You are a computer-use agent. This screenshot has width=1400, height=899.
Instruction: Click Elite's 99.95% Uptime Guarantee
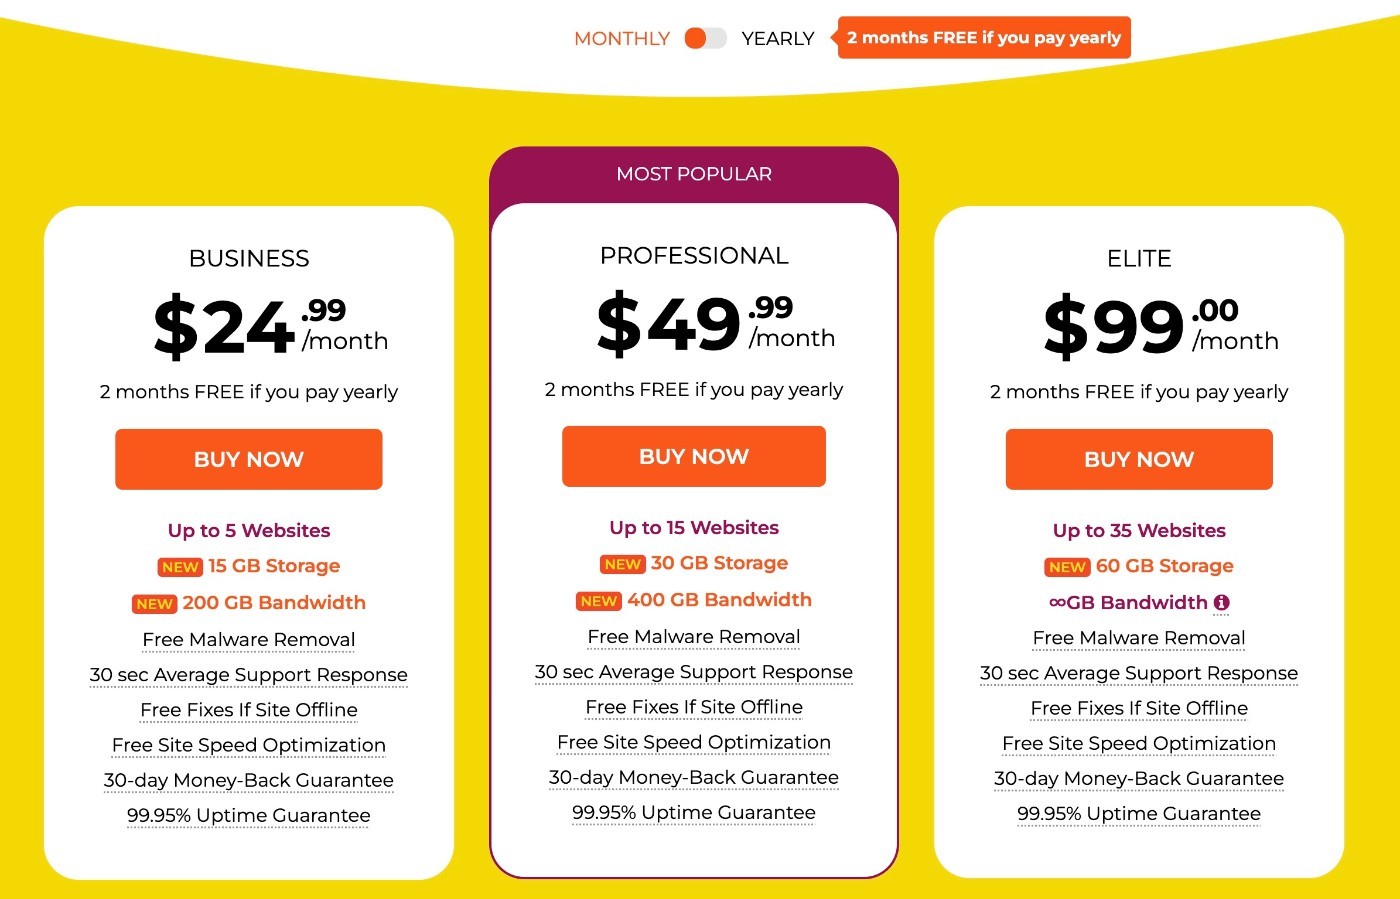coord(1139,814)
